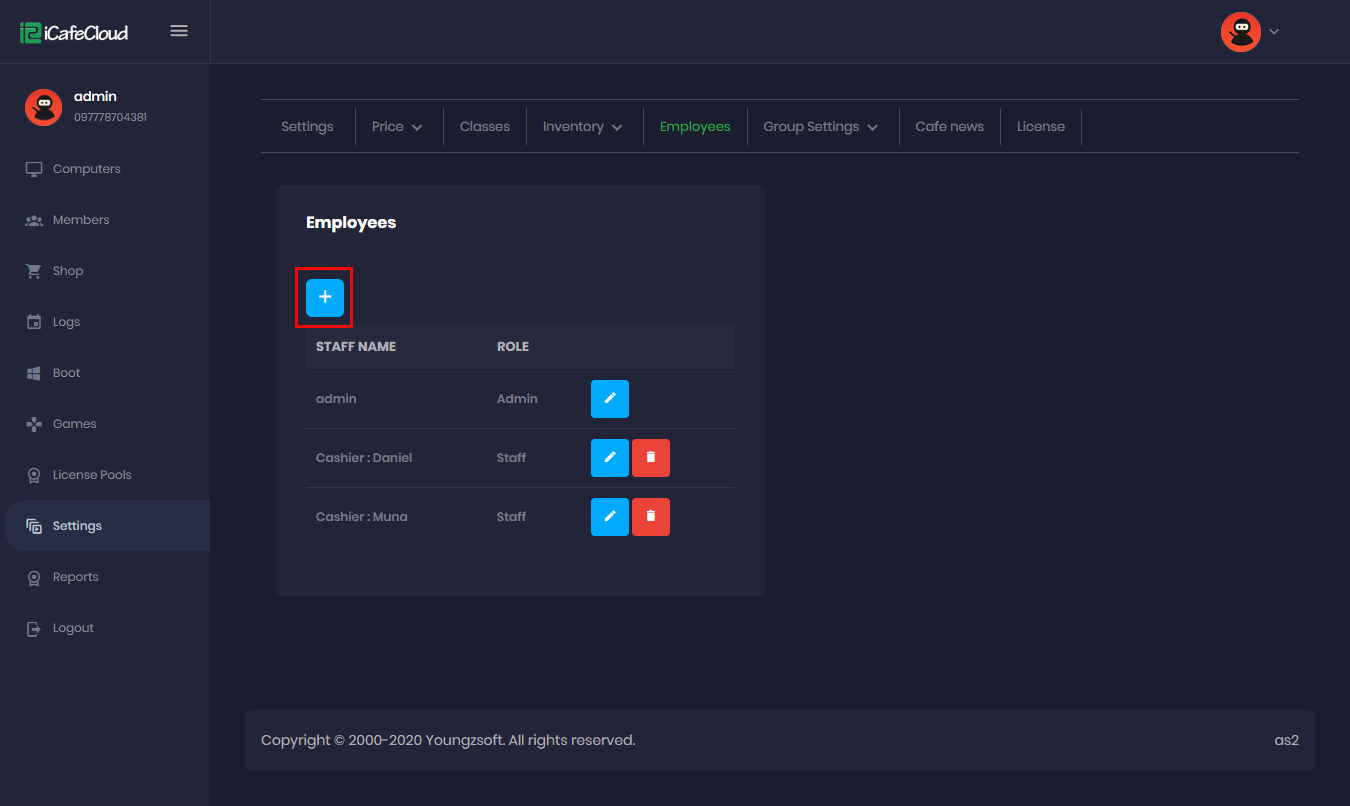Screen dimensions: 1350x806
Task: Switch to the Classes tab
Action: 485,127
